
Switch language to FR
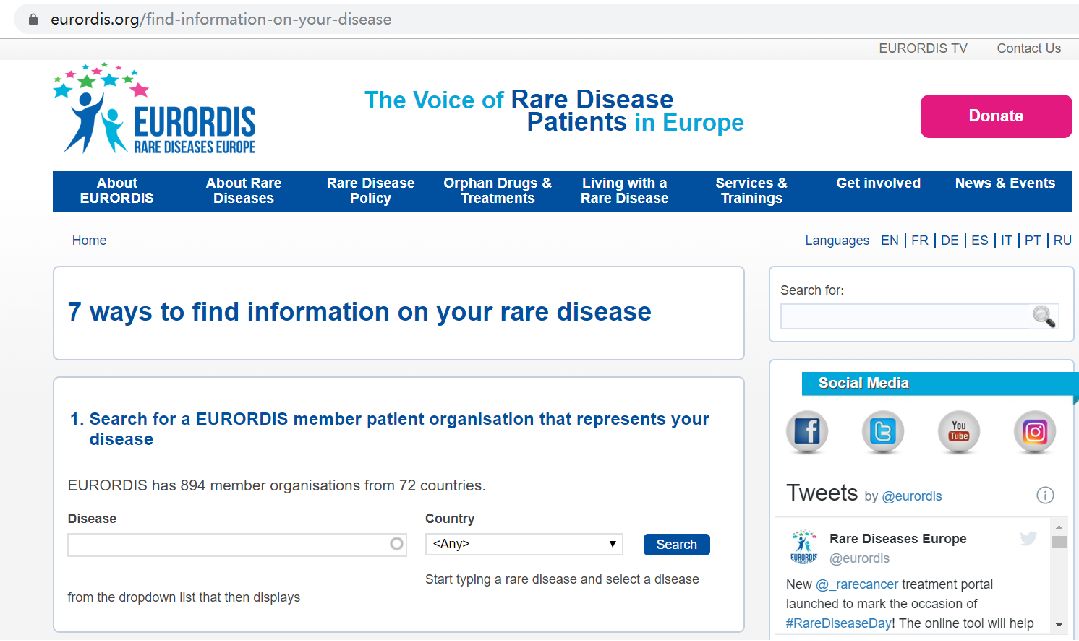919,240
